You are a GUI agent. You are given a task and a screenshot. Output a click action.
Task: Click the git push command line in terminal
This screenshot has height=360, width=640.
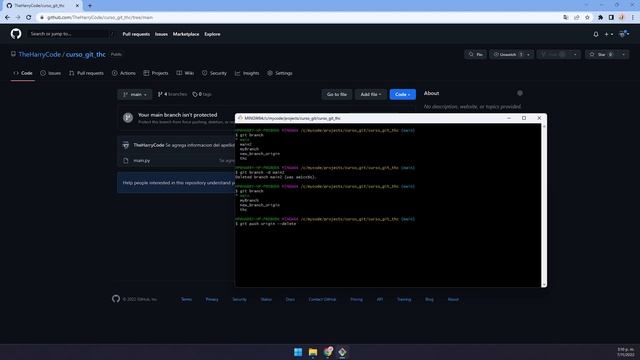click(266, 224)
